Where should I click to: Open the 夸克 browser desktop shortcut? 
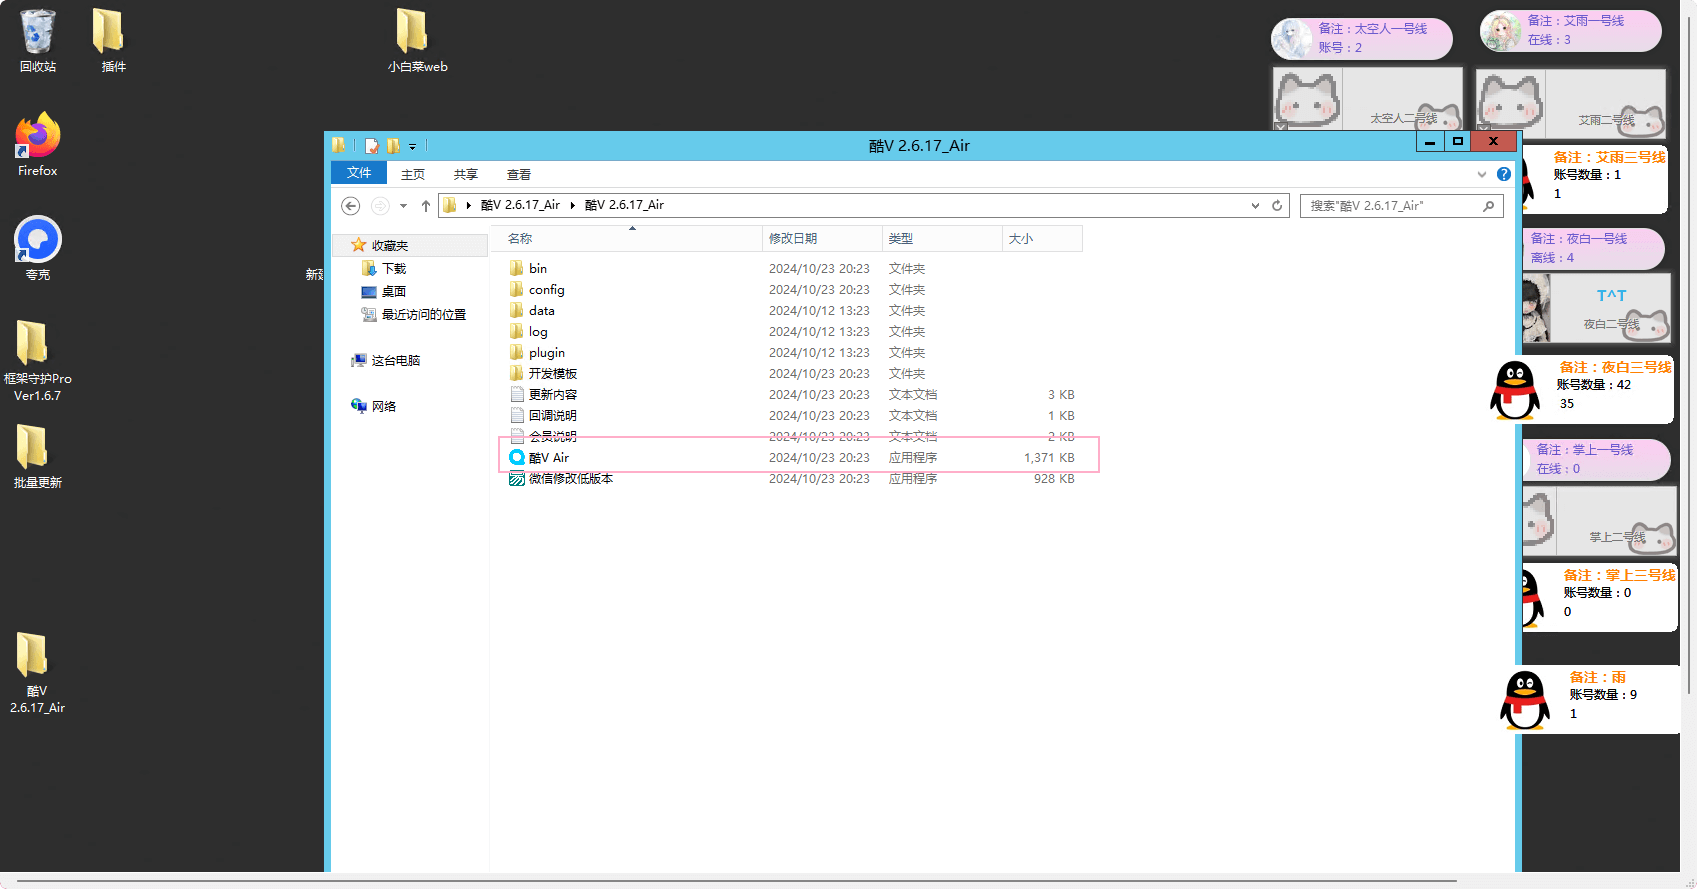pos(38,241)
